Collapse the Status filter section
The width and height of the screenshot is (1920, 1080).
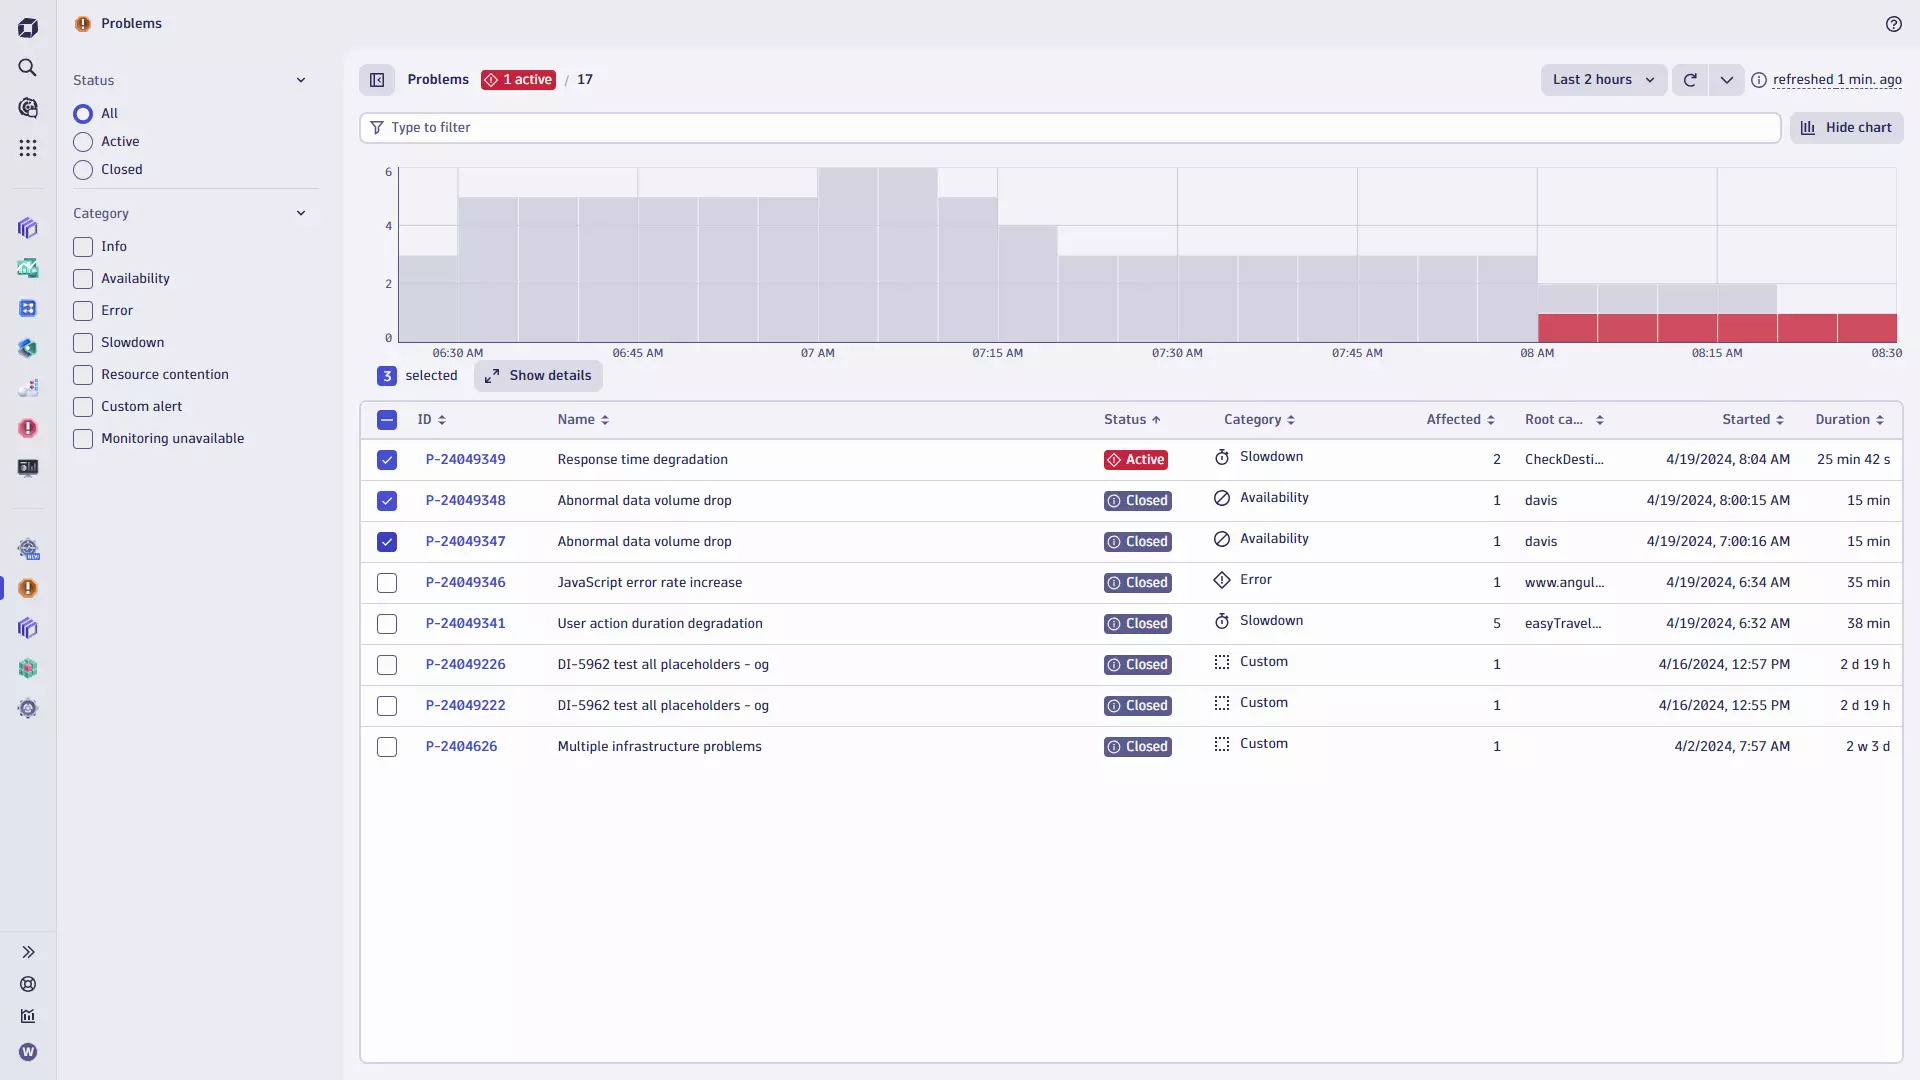pos(301,80)
